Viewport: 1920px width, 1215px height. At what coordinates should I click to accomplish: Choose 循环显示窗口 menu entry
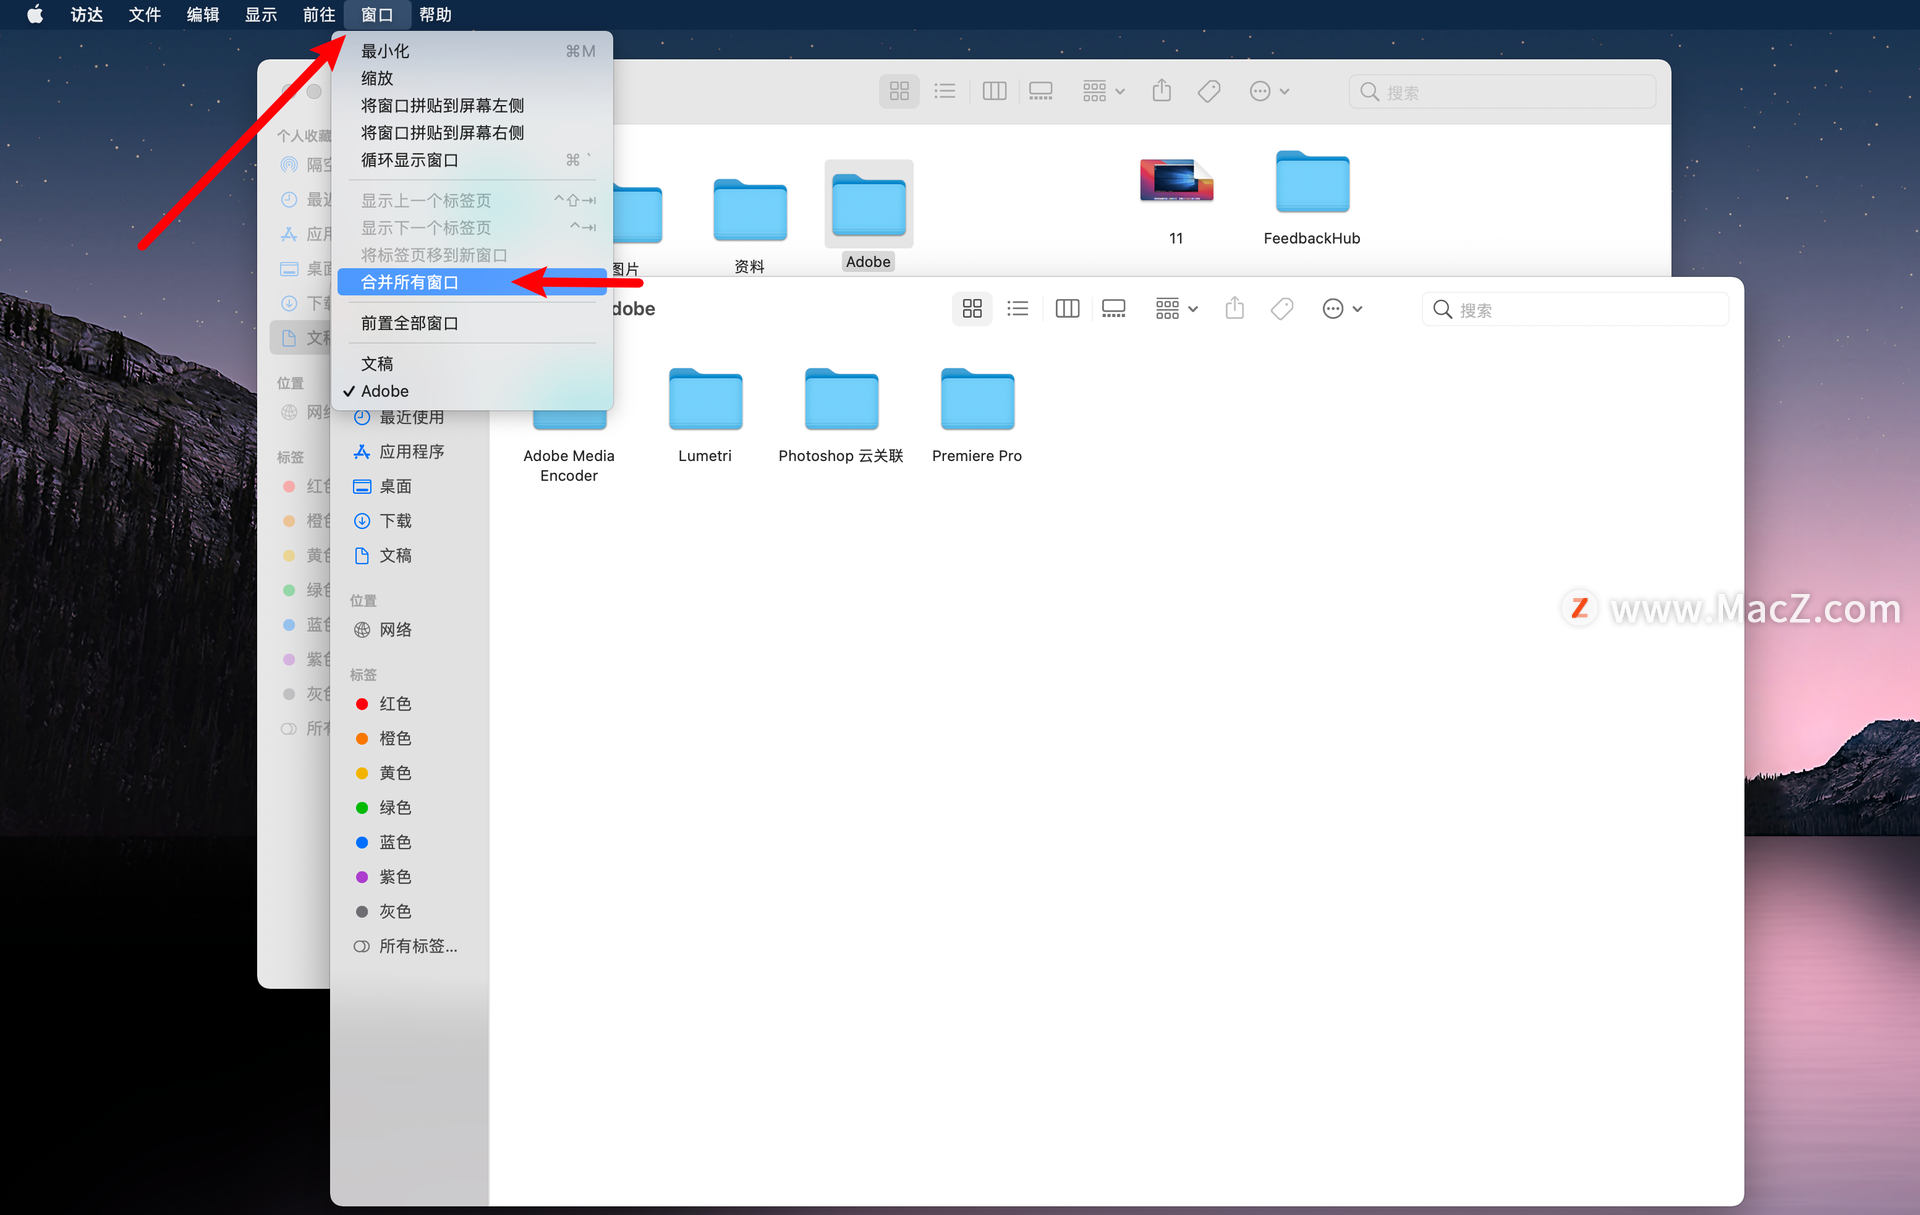point(472,160)
